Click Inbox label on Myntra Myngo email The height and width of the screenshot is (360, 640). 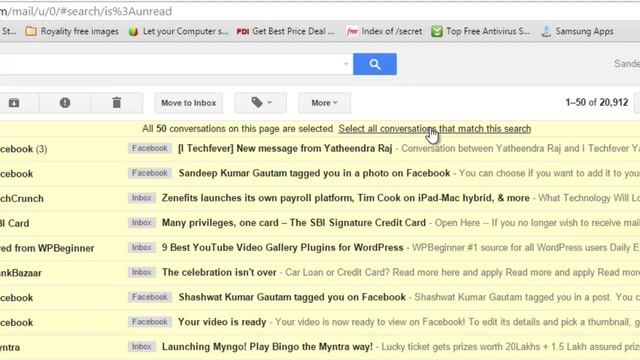pyautogui.click(x=142, y=347)
